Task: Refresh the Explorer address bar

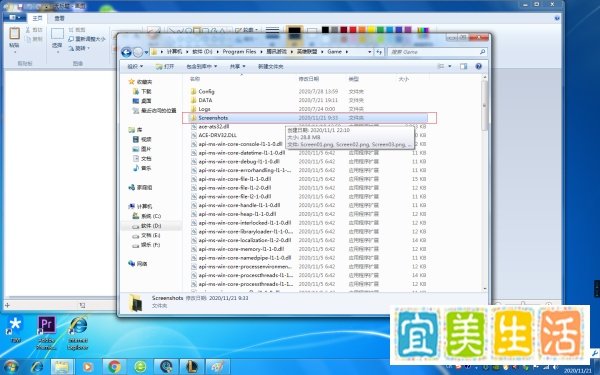Action: 379,52
